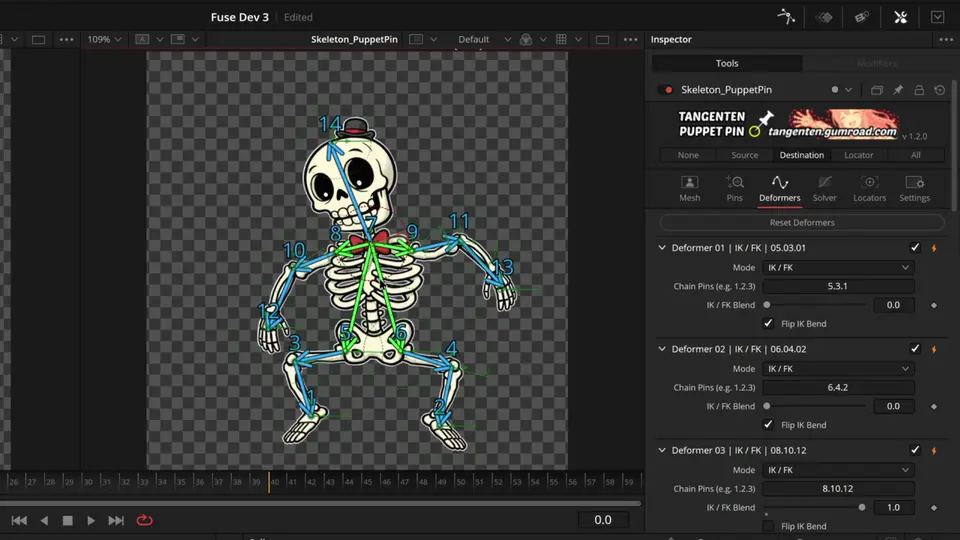Open the Deformer 01 Mode dropdown
This screenshot has height=540, width=960.
click(838, 268)
